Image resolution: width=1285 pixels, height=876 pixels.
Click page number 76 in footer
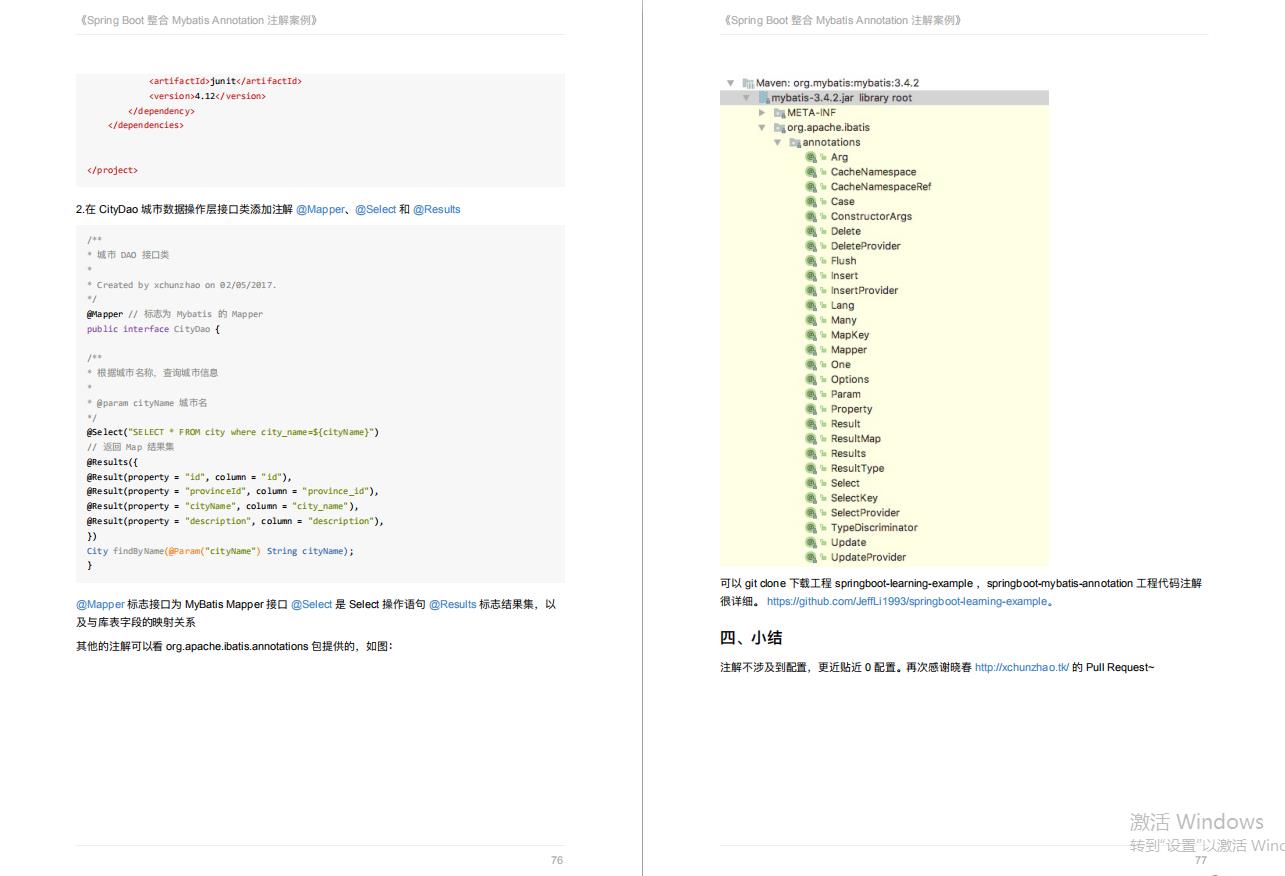(x=557, y=860)
